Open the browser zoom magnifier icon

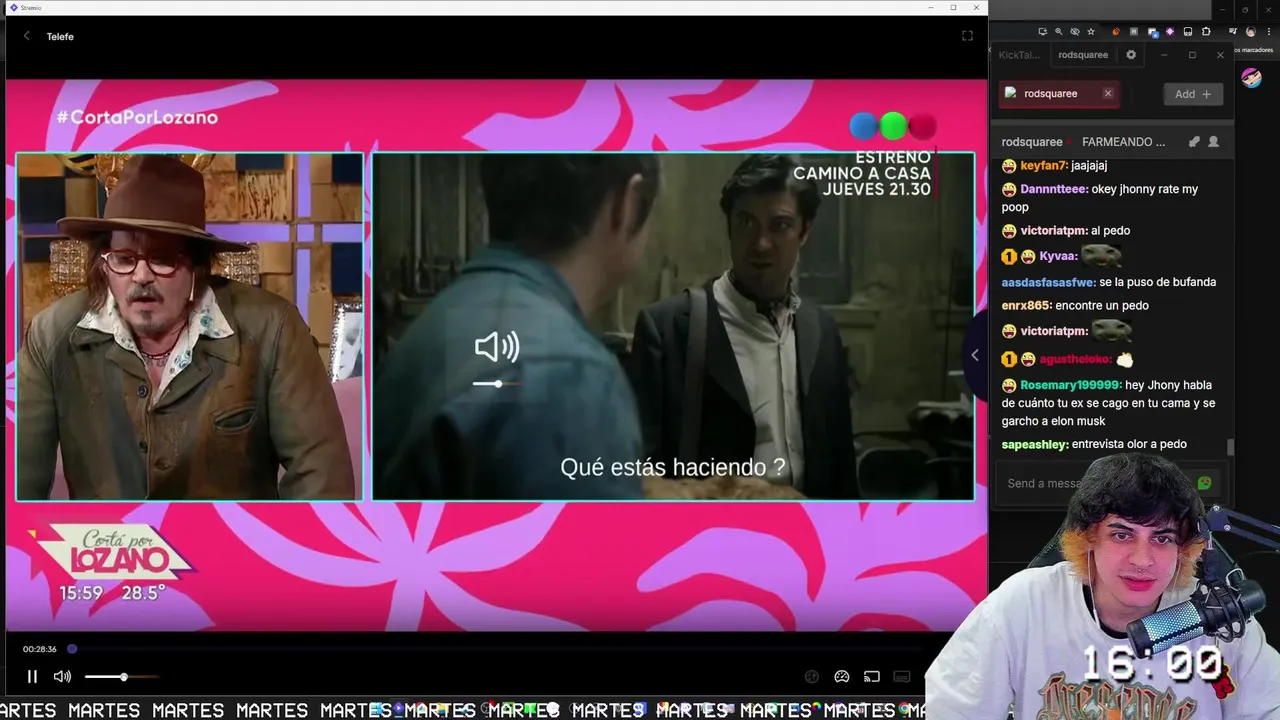click(1058, 32)
